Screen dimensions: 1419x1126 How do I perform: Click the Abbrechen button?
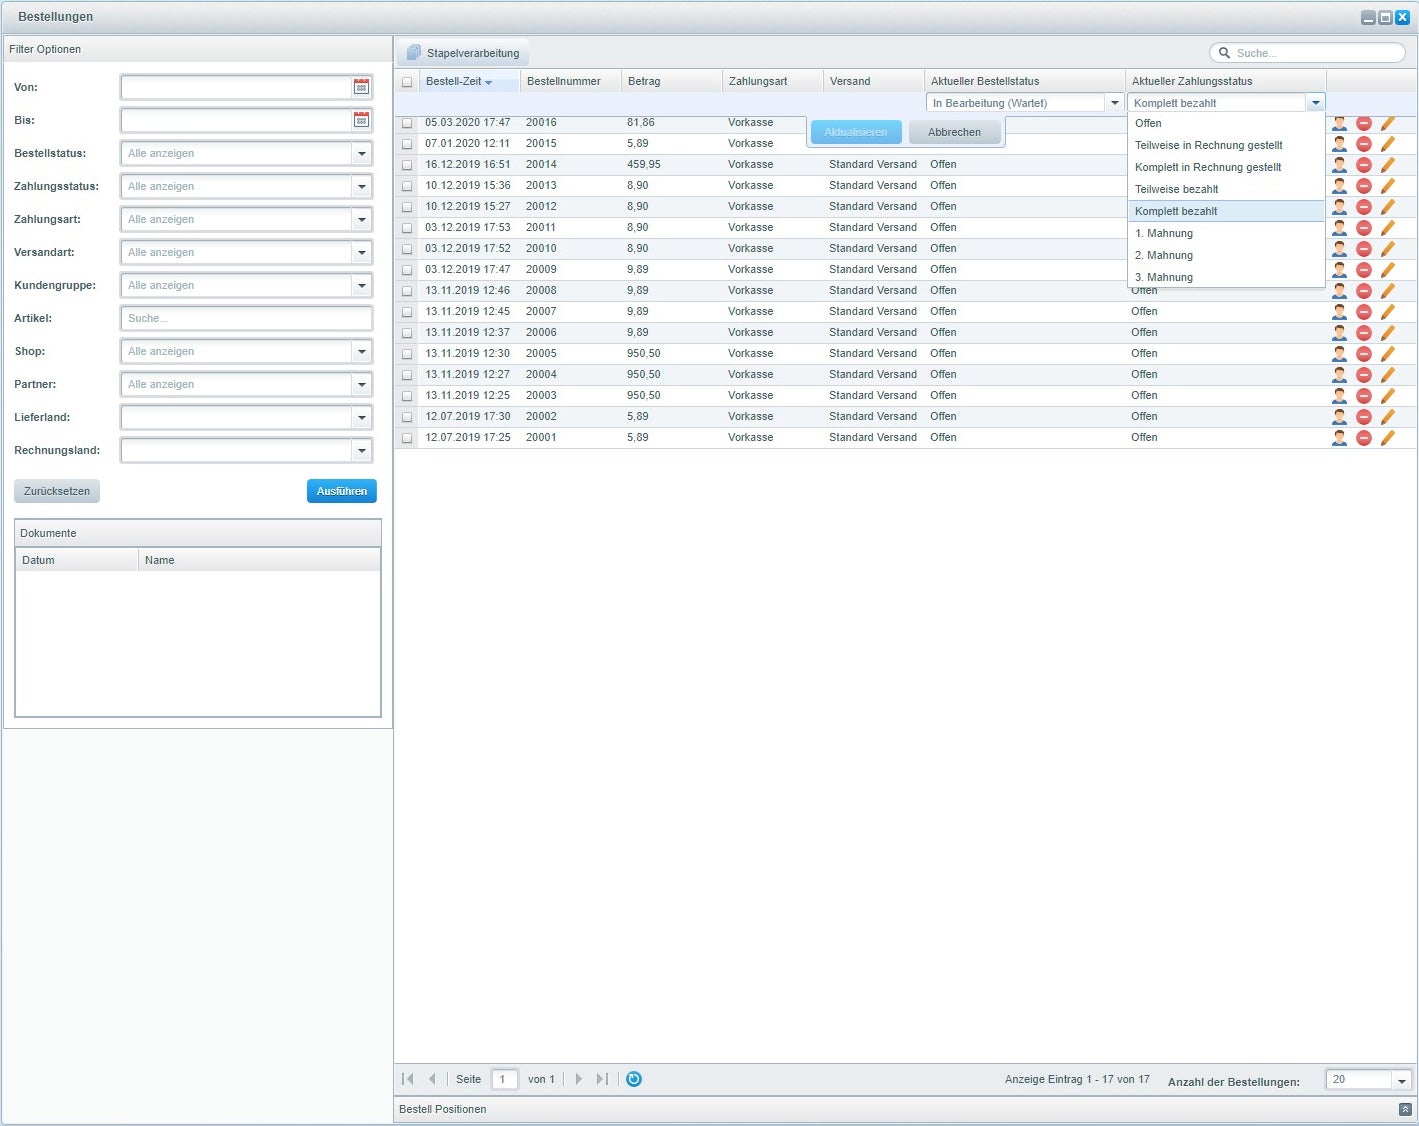(x=954, y=132)
